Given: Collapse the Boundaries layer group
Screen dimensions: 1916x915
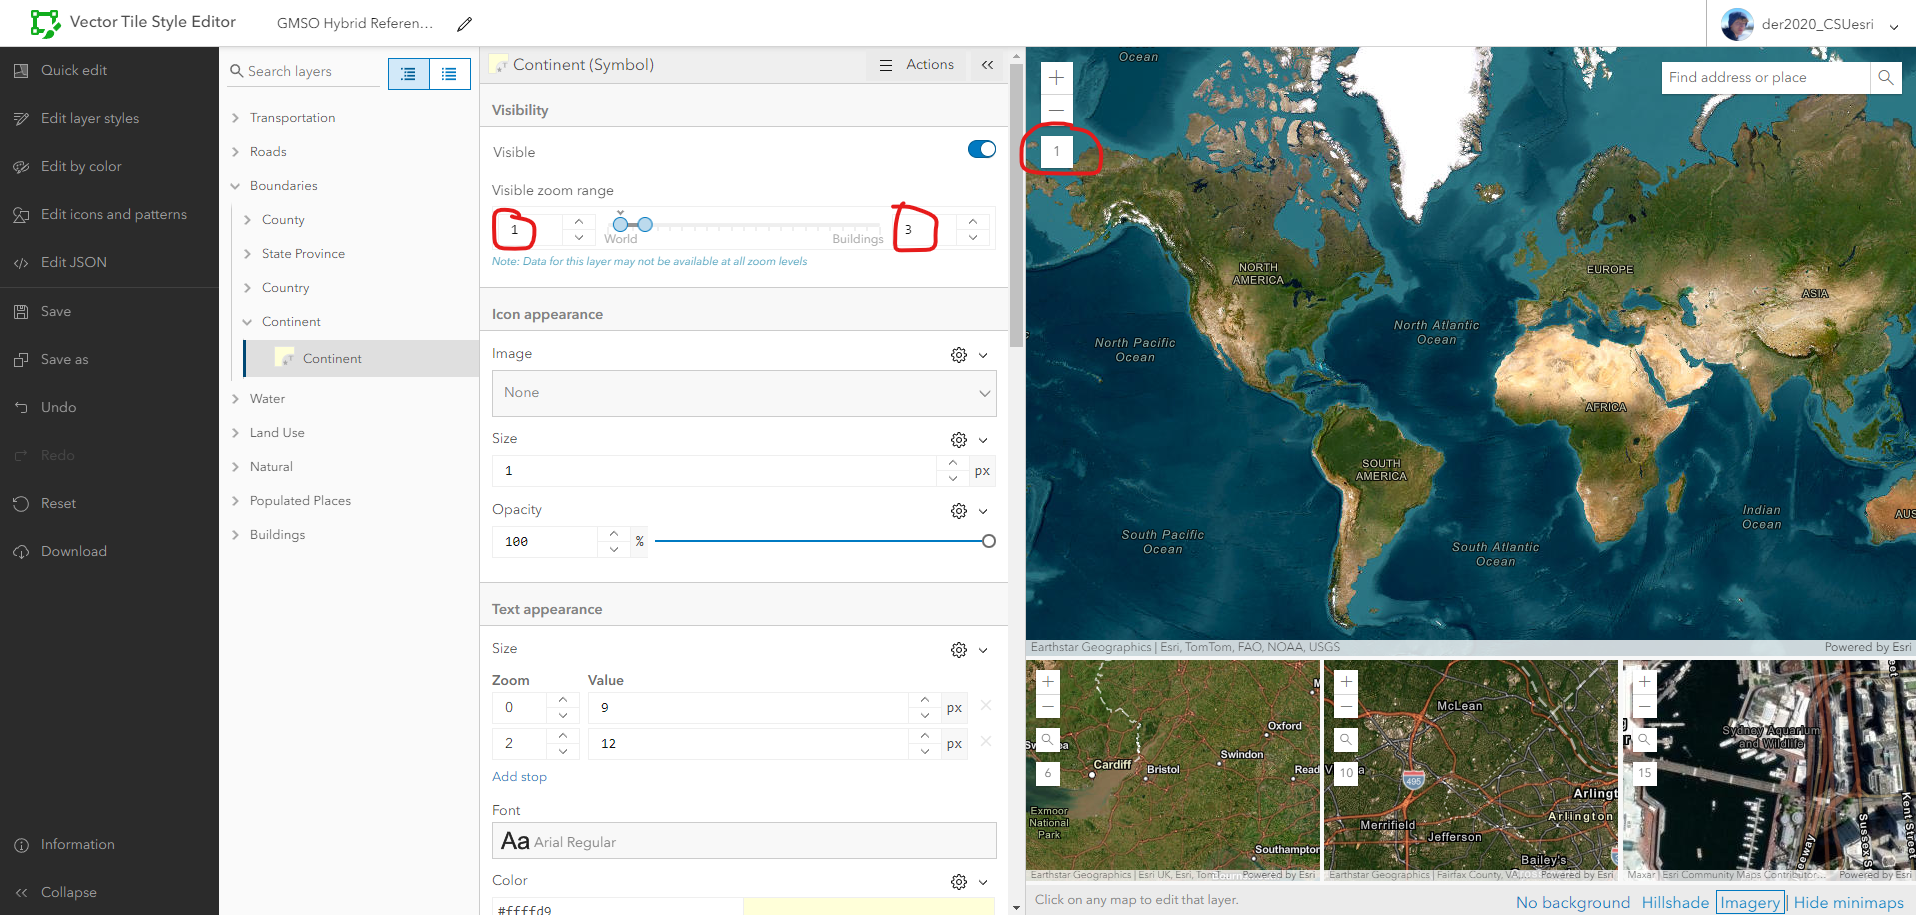Looking at the screenshot, I should coord(235,185).
